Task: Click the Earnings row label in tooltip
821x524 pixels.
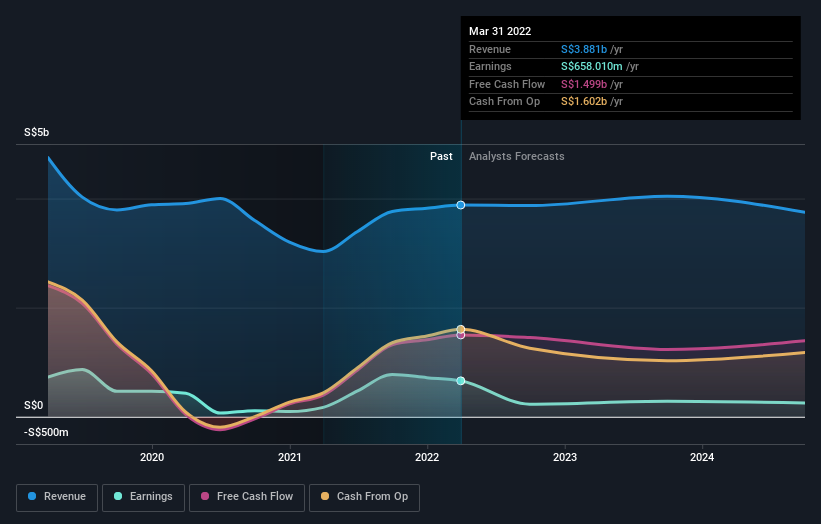Action: [490, 66]
